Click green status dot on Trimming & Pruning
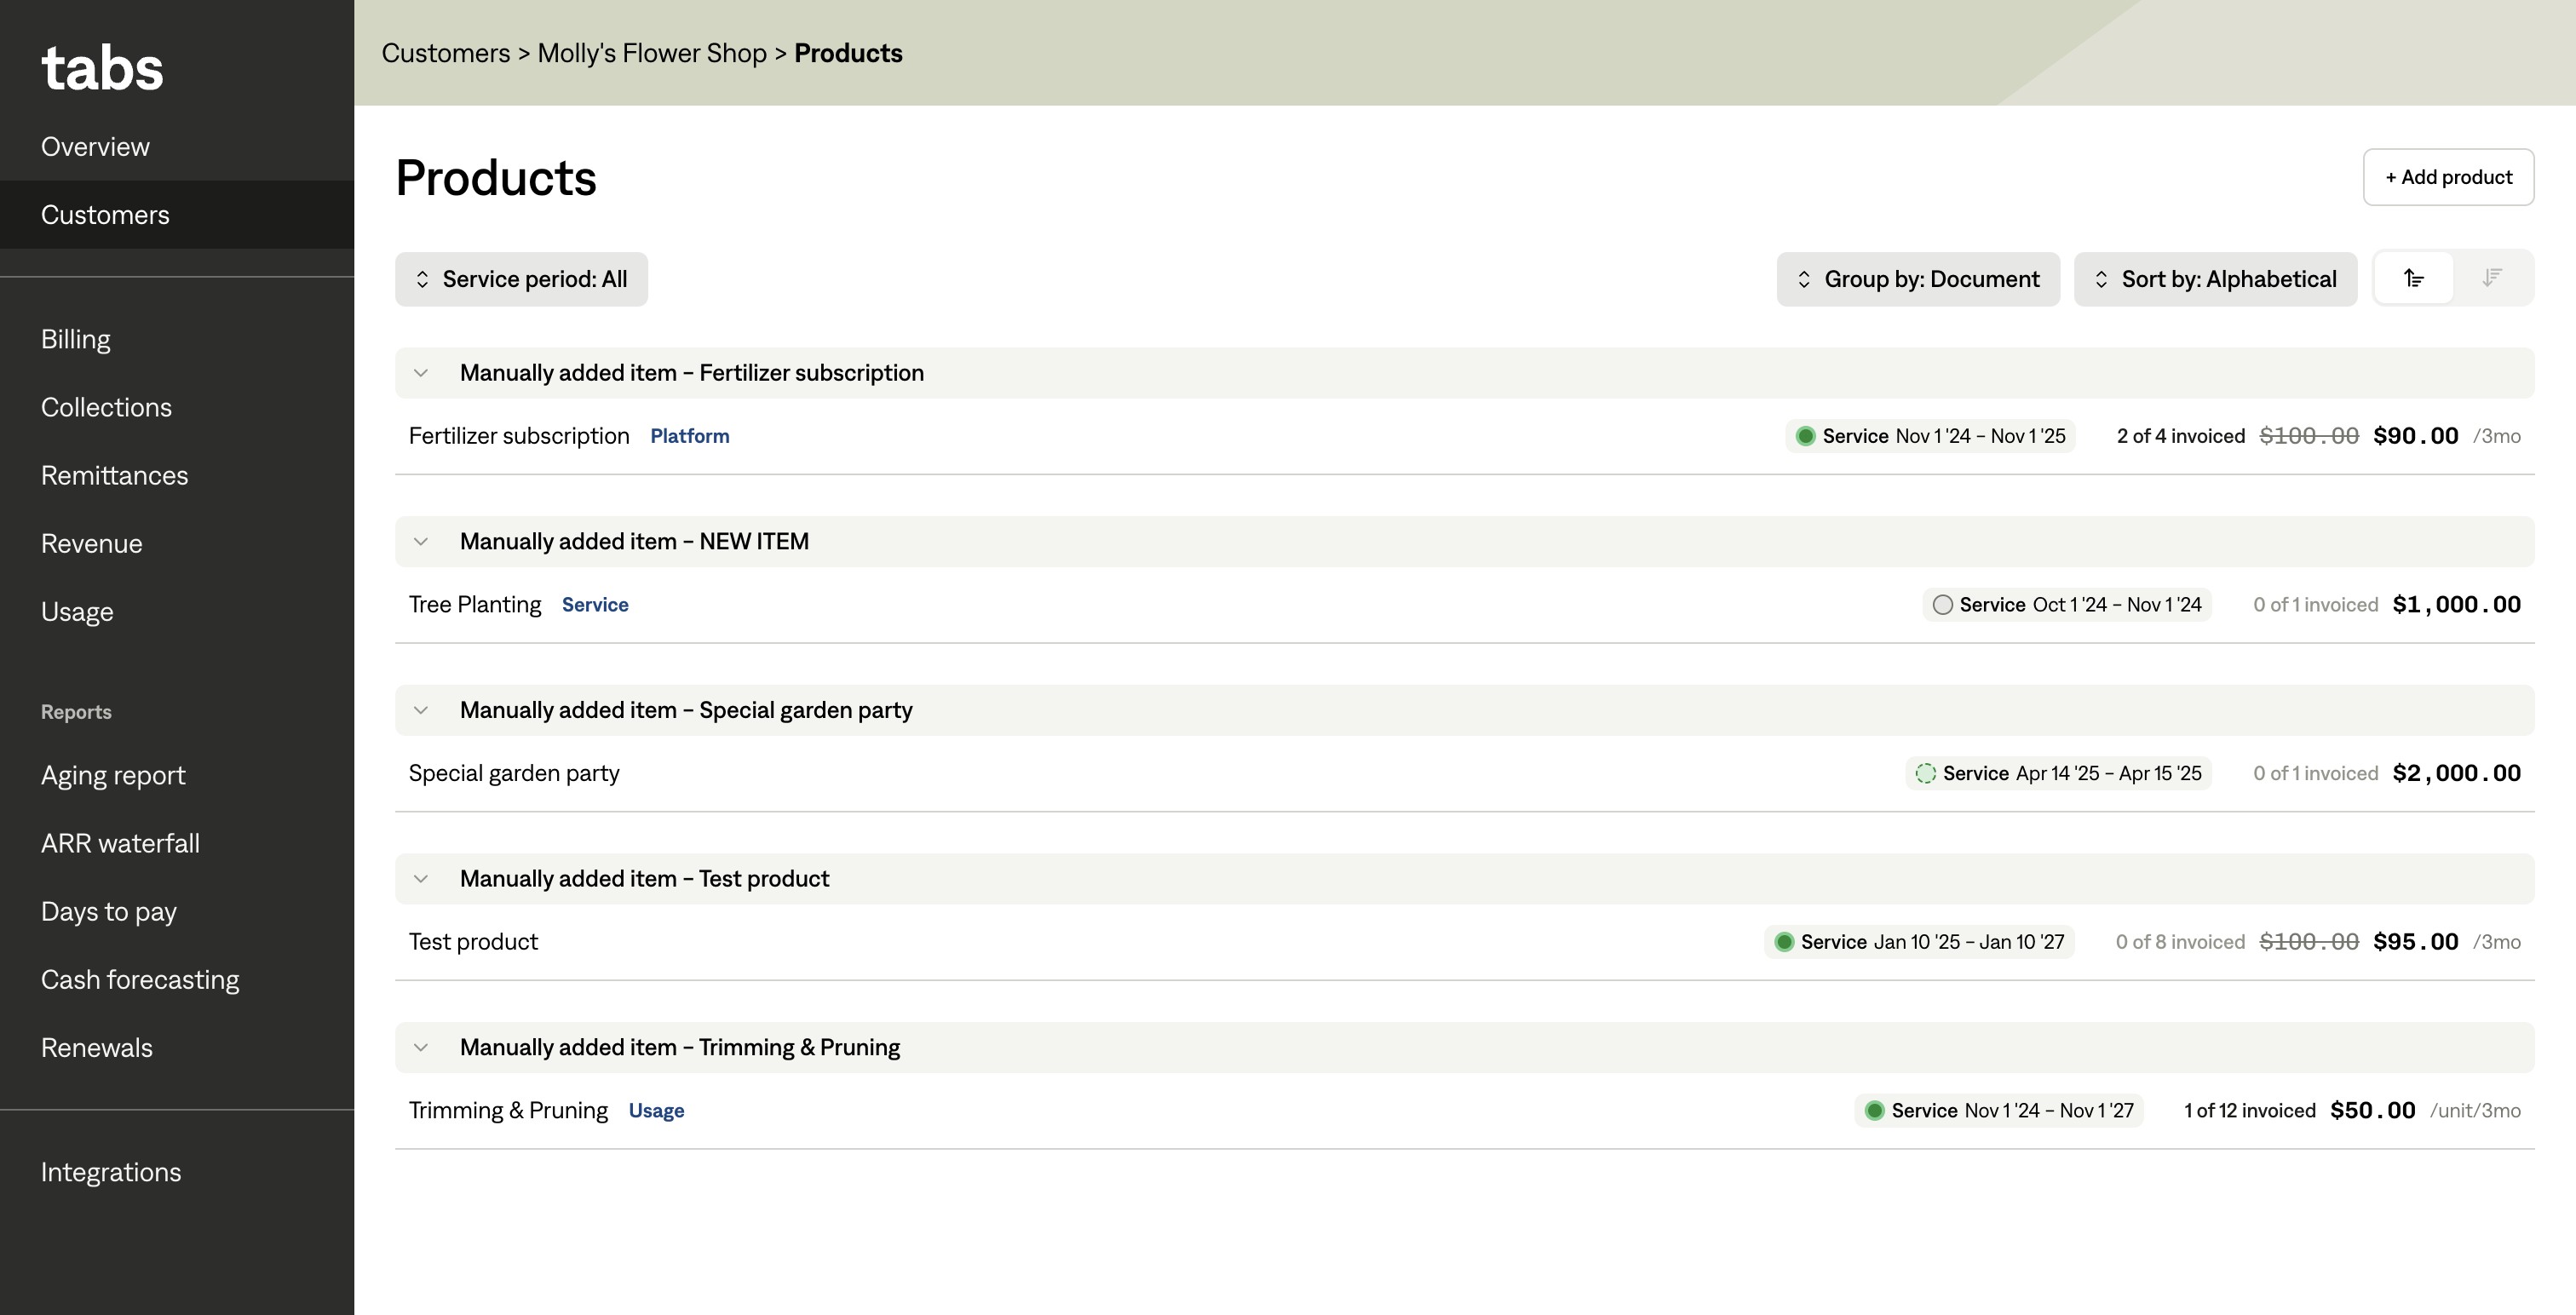The image size is (2576, 1315). (x=1875, y=1111)
